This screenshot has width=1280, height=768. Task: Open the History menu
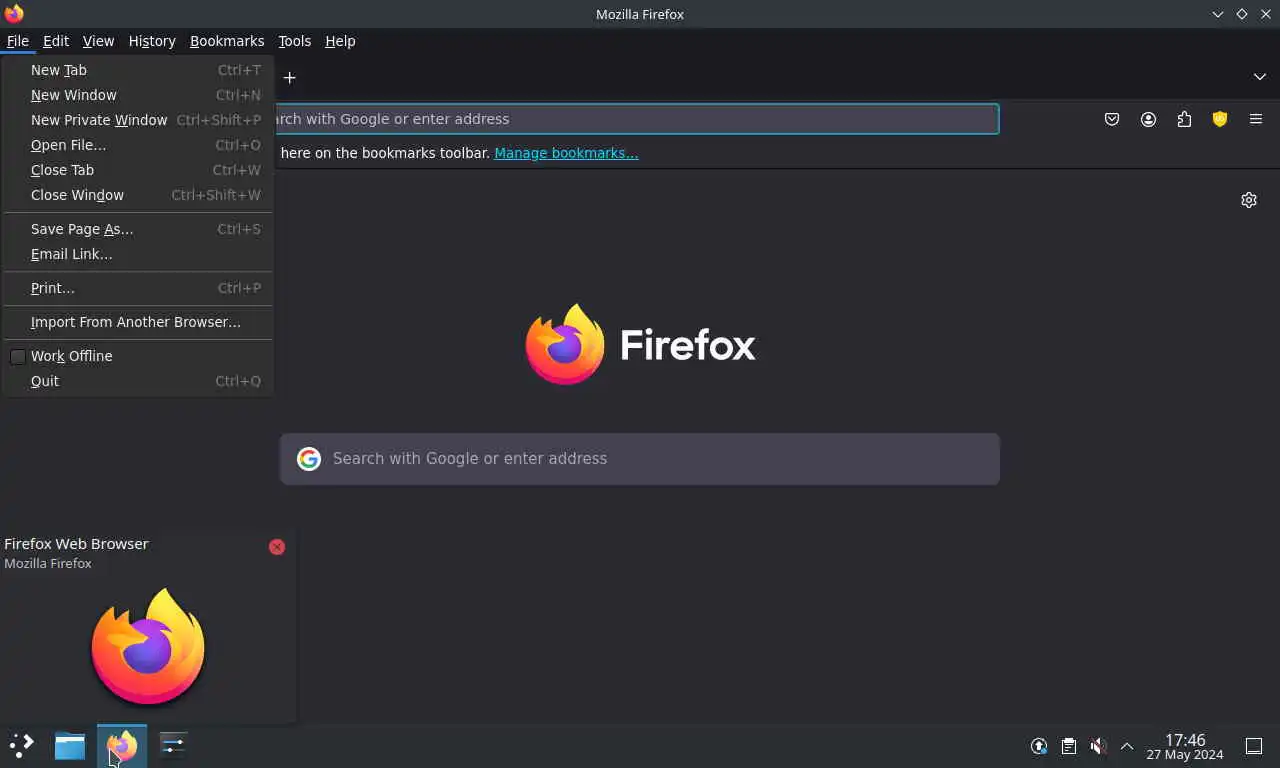(152, 41)
